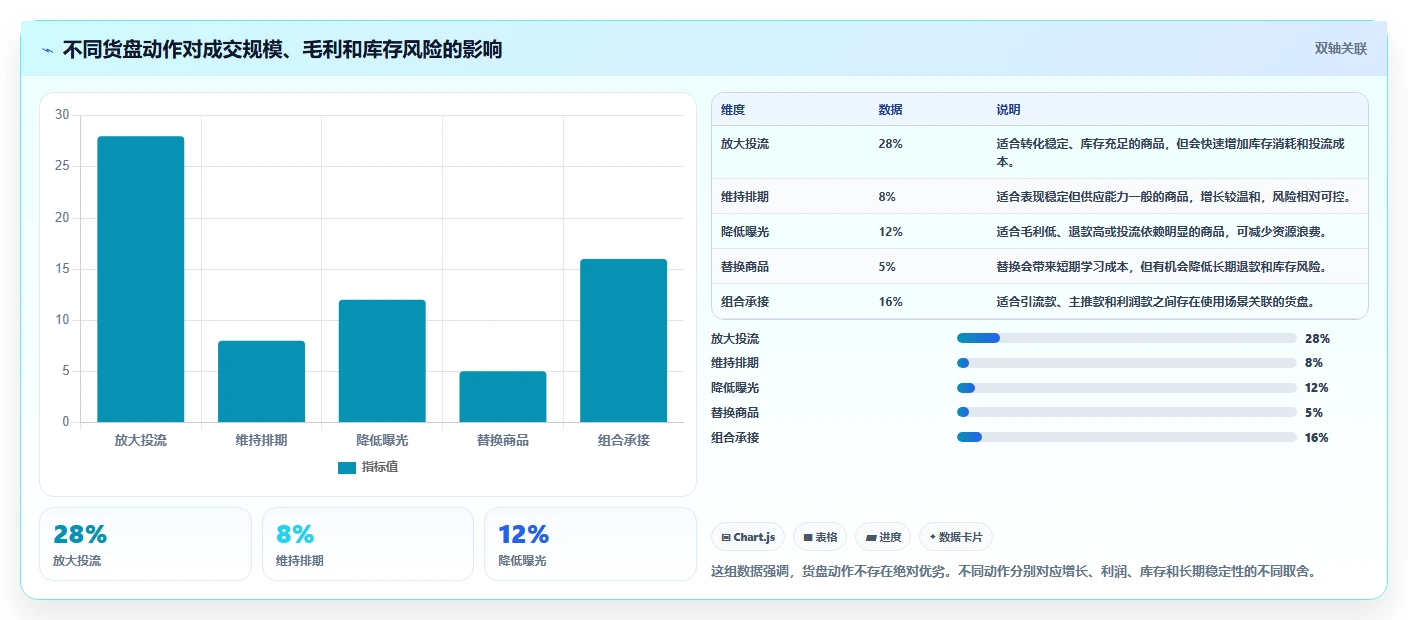Screen dimensions: 1408x620
Task: Toggle the 指标值 legend item
Action: [x=368, y=467]
